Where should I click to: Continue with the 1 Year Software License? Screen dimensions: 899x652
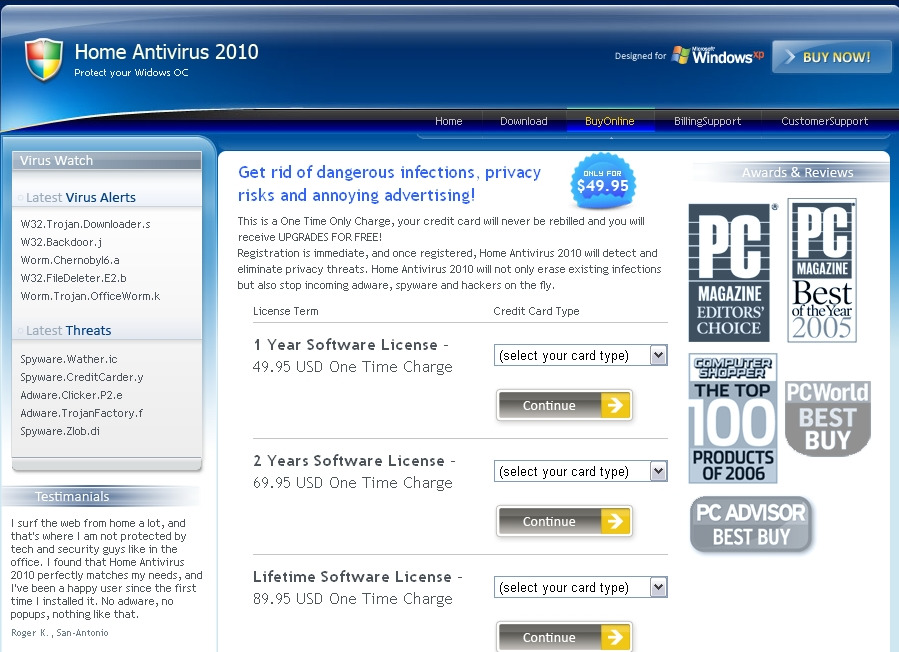click(564, 405)
